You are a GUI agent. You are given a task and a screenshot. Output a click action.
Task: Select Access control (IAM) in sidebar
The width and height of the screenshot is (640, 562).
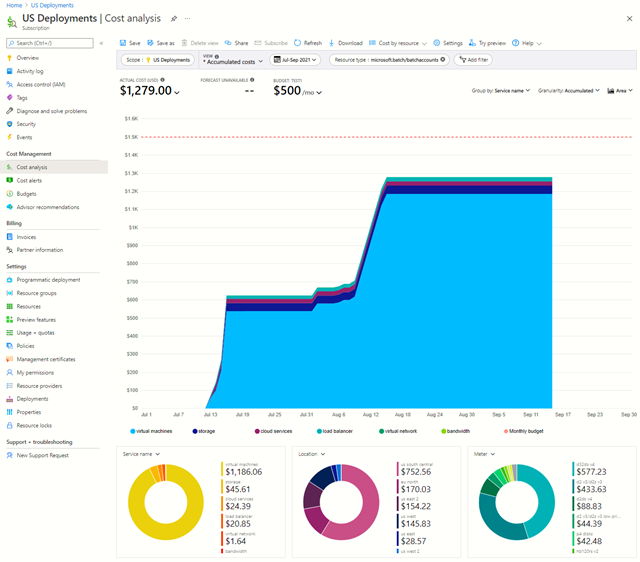pos(40,84)
